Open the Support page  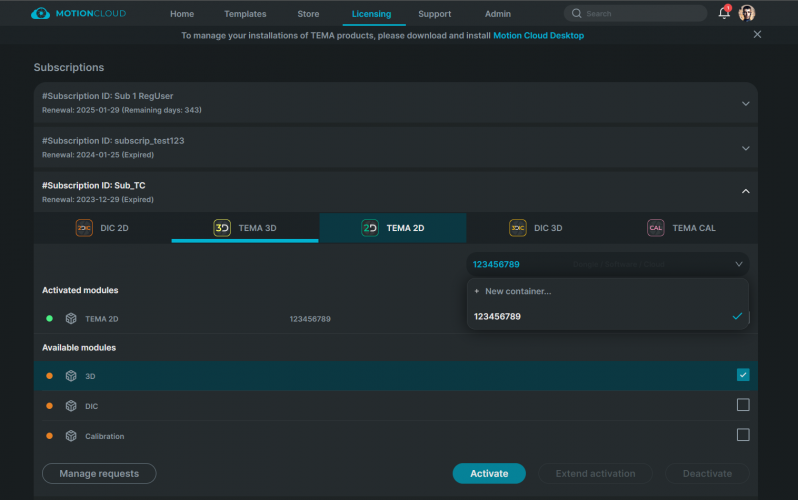click(x=435, y=14)
